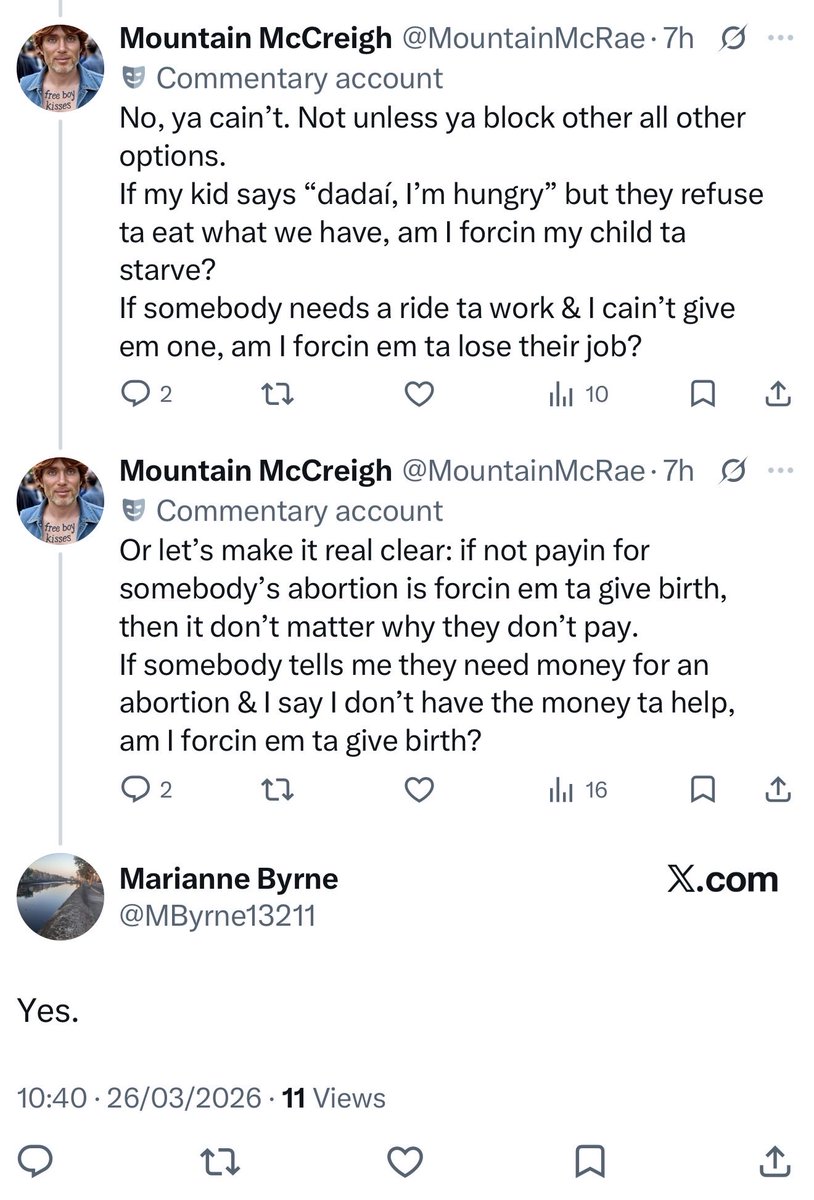The width and height of the screenshot is (814, 1200).
Task: Open the @MByrne13211 profile handle
Action: [x=217, y=914]
